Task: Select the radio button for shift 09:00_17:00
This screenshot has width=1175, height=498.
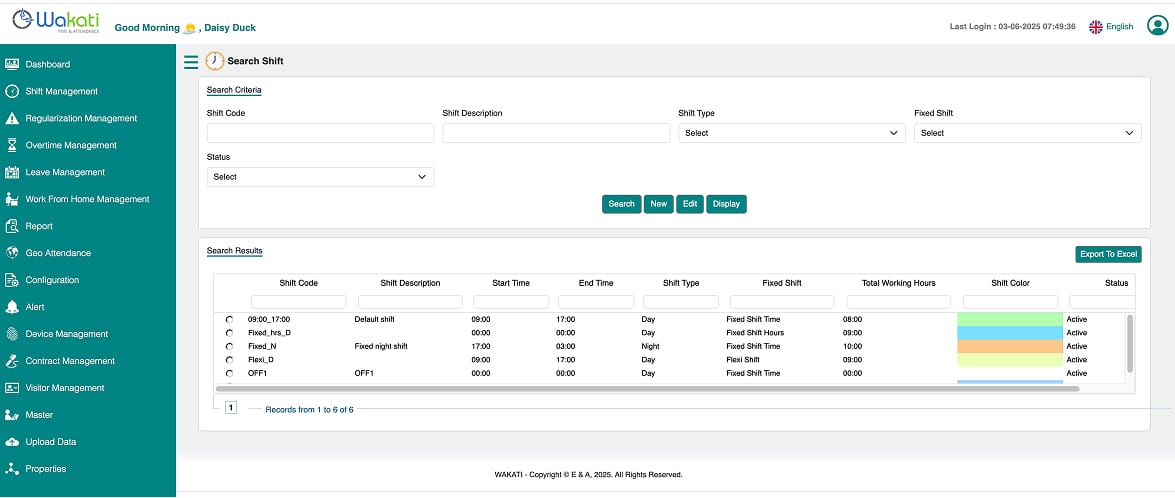Action: coord(229,320)
